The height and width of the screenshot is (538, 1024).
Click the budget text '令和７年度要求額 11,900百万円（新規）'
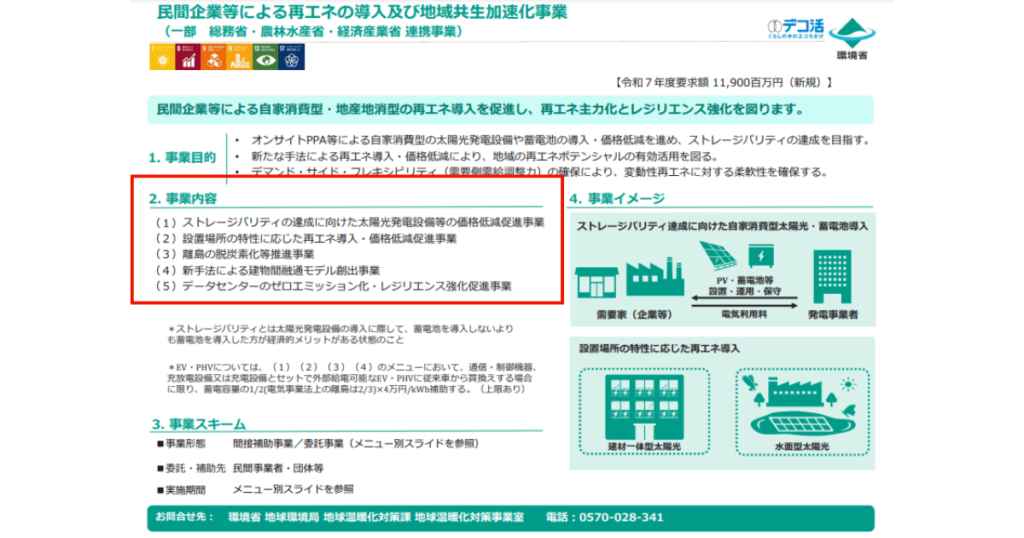tap(724, 82)
